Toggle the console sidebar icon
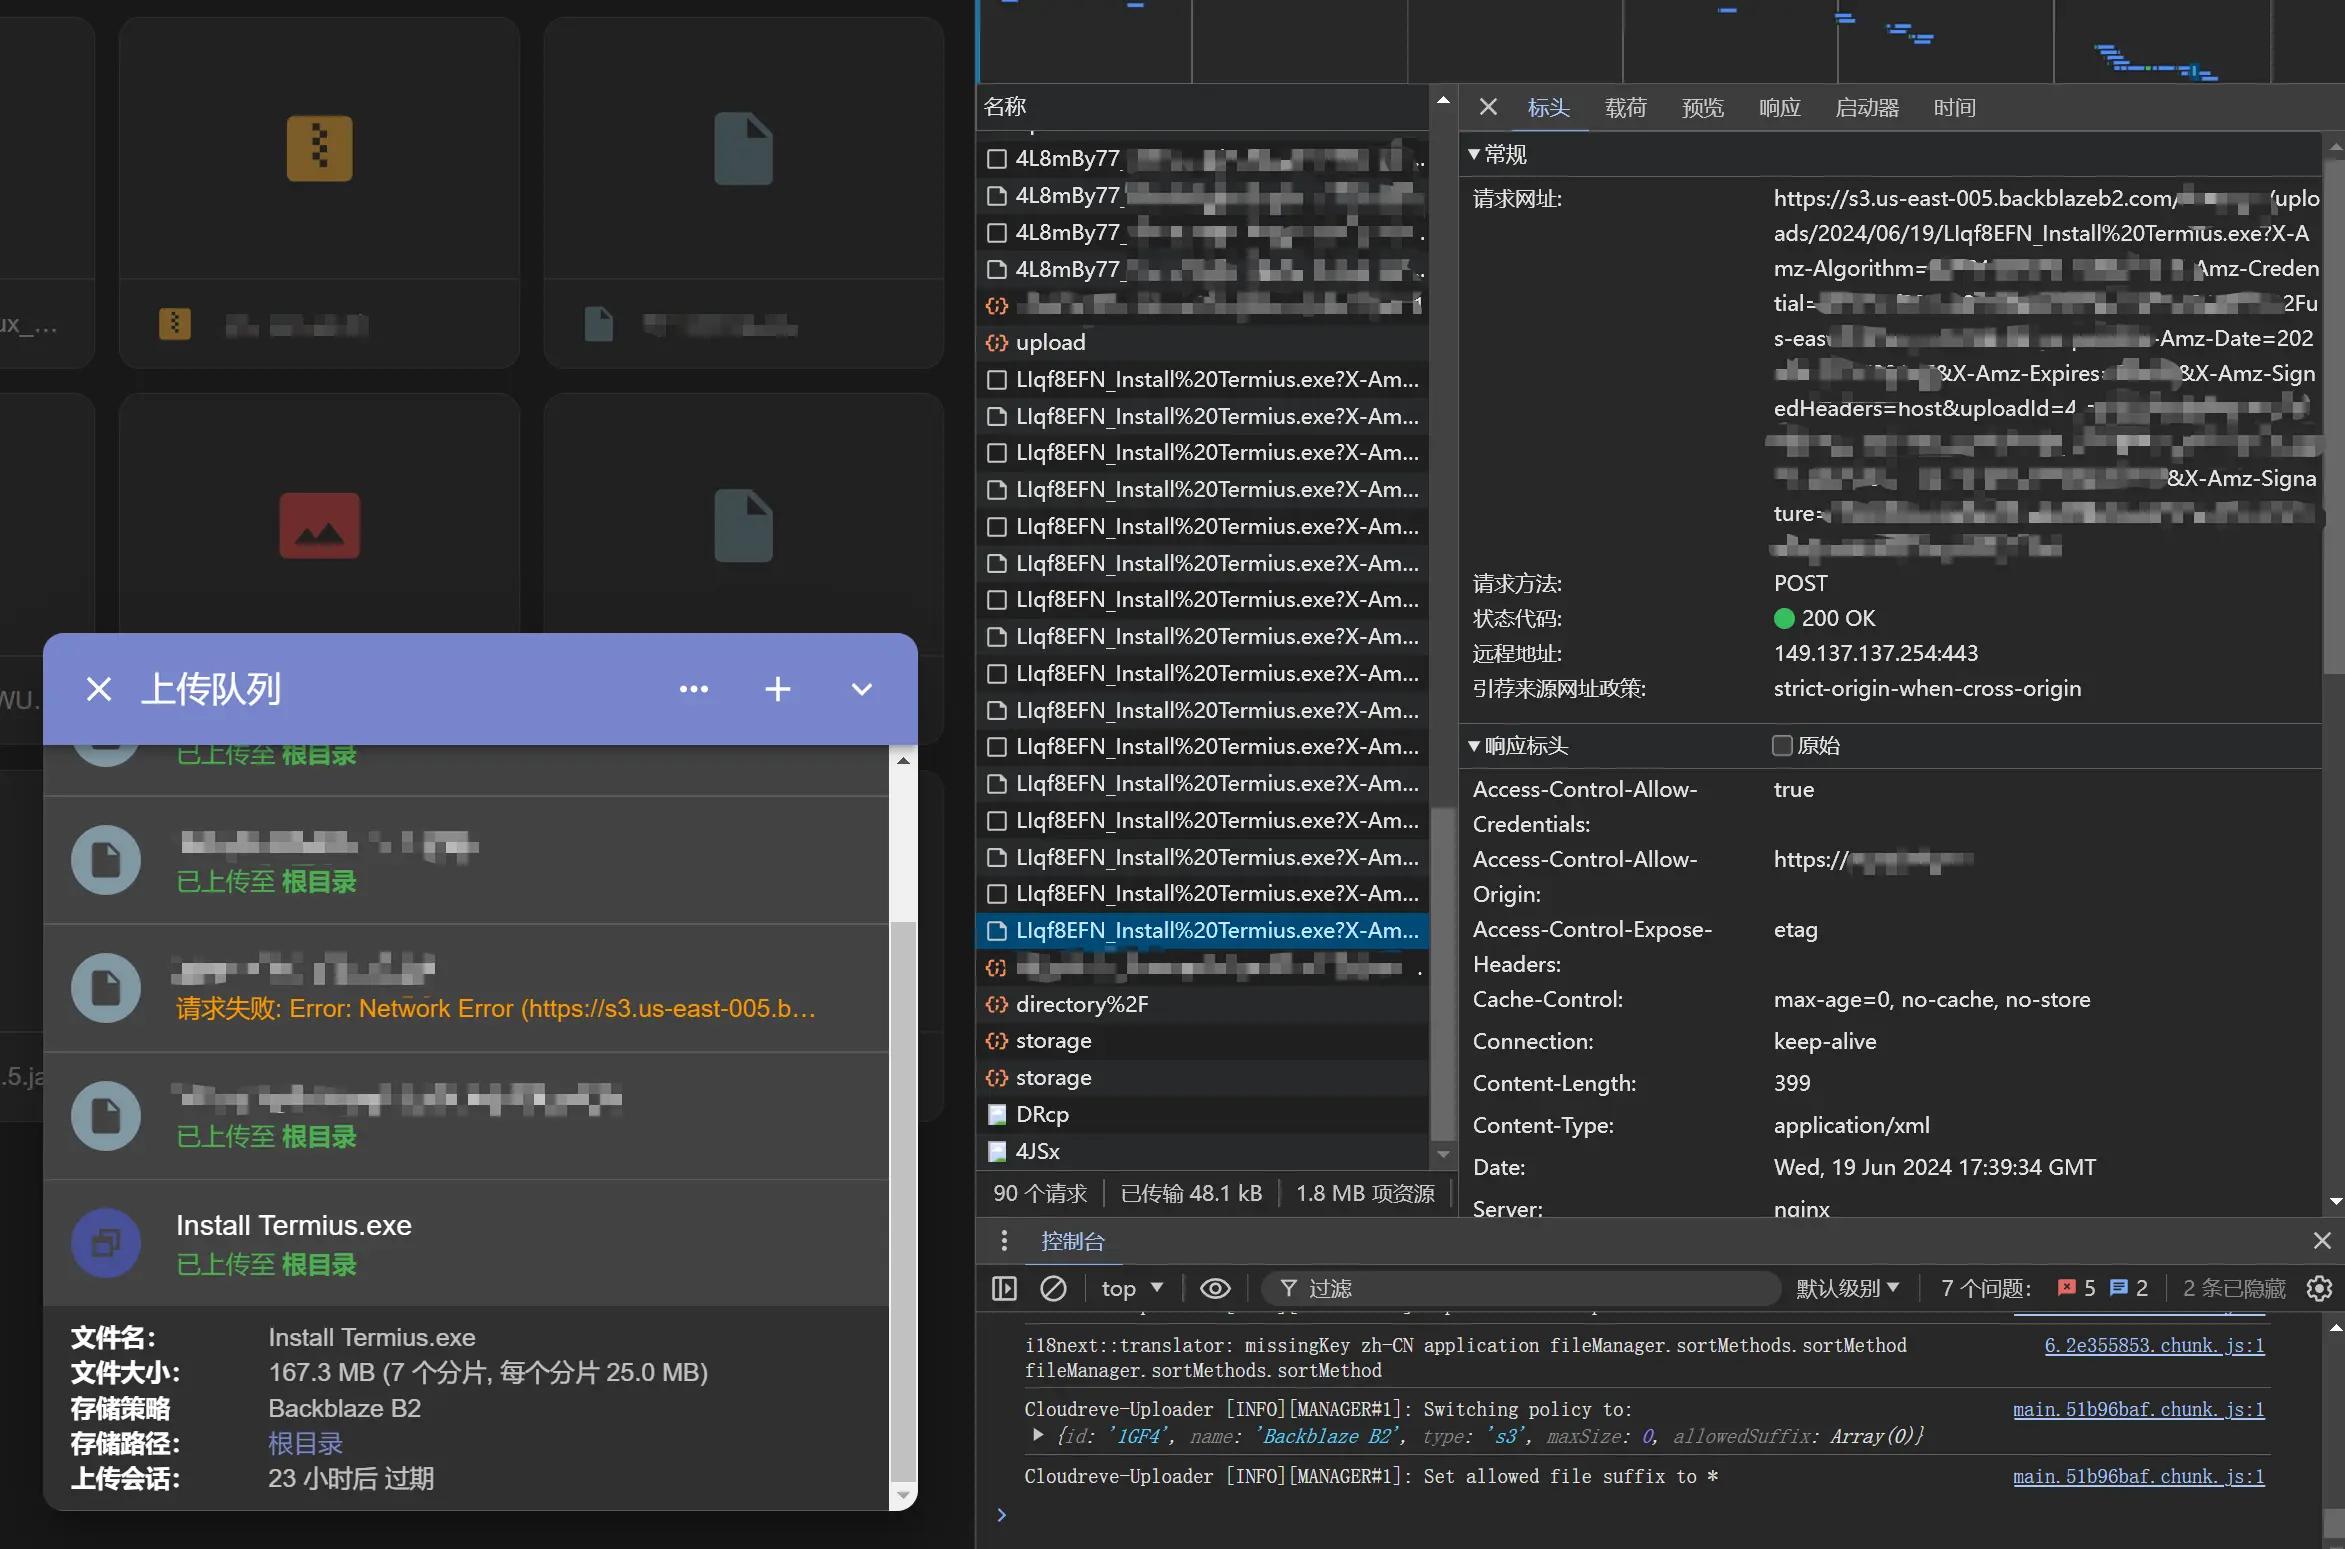2345x1549 pixels. pyautogui.click(x=1004, y=1289)
